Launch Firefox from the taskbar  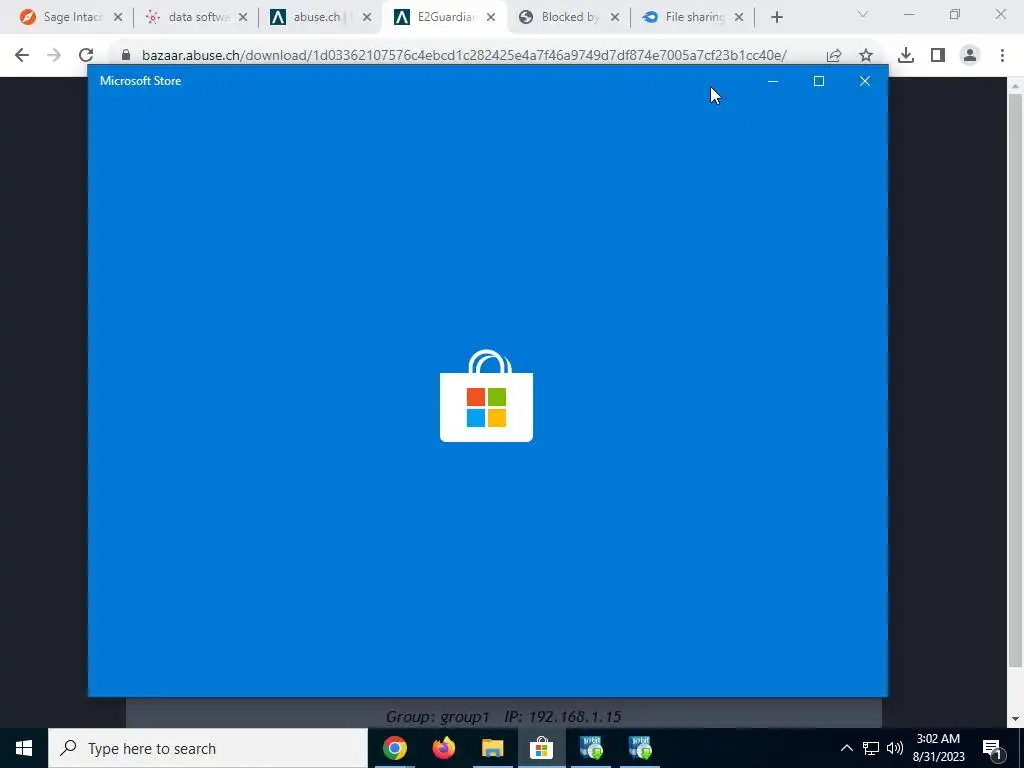tap(443, 748)
